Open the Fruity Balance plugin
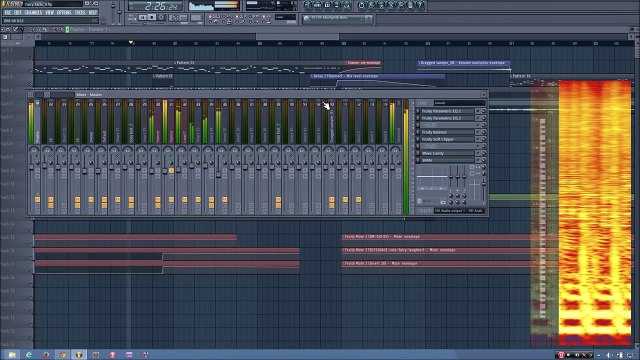Viewport: 640px width, 360px height. [x=447, y=132]
